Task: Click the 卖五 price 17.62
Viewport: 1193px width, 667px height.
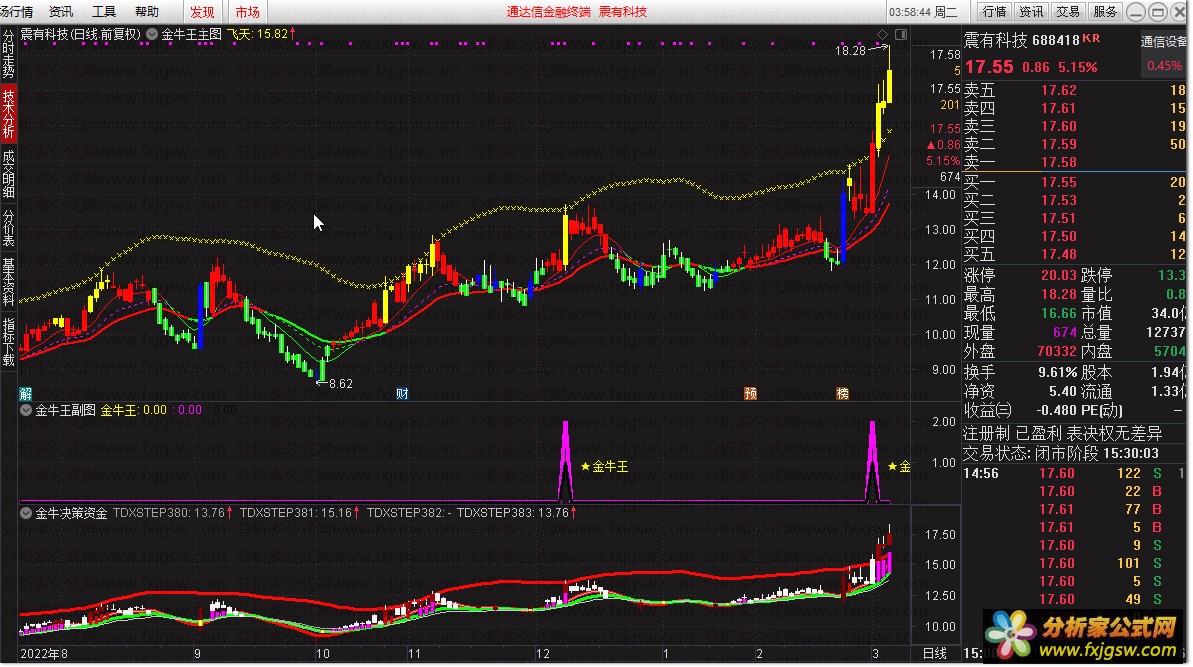Action: click(x=1058, y=91)
